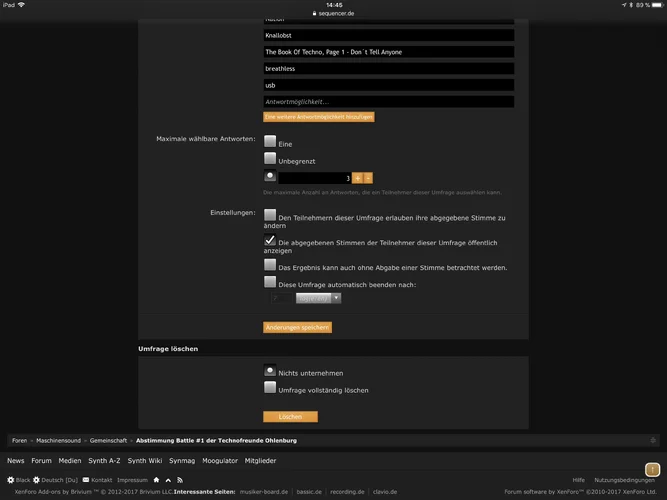Click the battery indicator in status bar
The image size is (667, 500).
657,5
